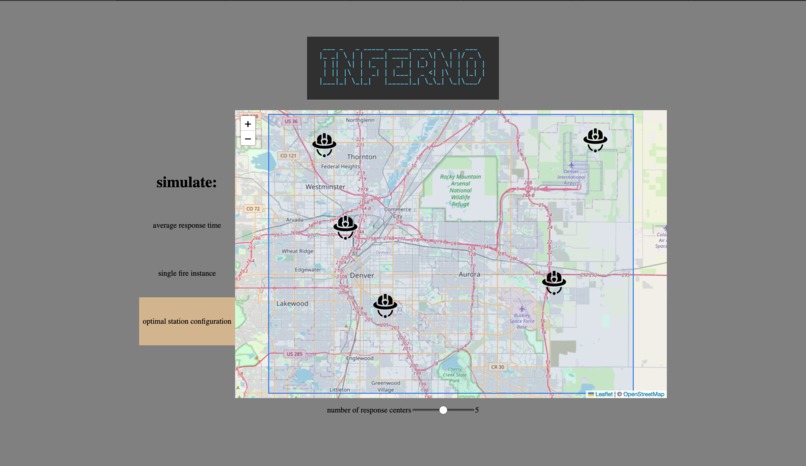The width and height of the screenshot is (806, 466).
Task: Click the simulate: heading text
Action: pos(187,182)
